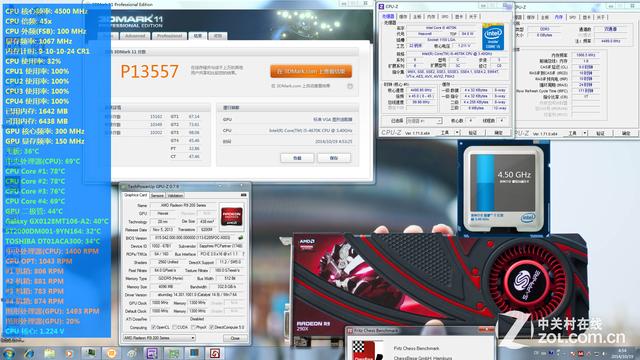
Task: Select Graphics Card tab in GPU-Z
Action: point(136,195)
